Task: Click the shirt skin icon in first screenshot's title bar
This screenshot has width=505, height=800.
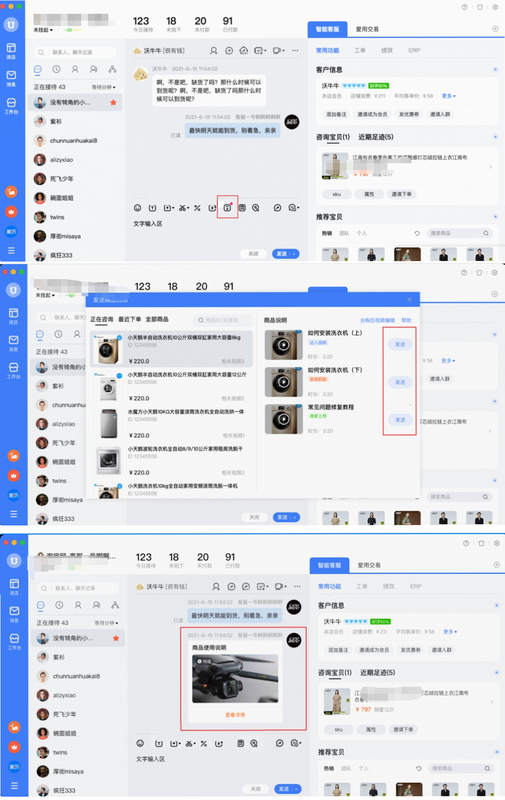Action: coord(479,7)
